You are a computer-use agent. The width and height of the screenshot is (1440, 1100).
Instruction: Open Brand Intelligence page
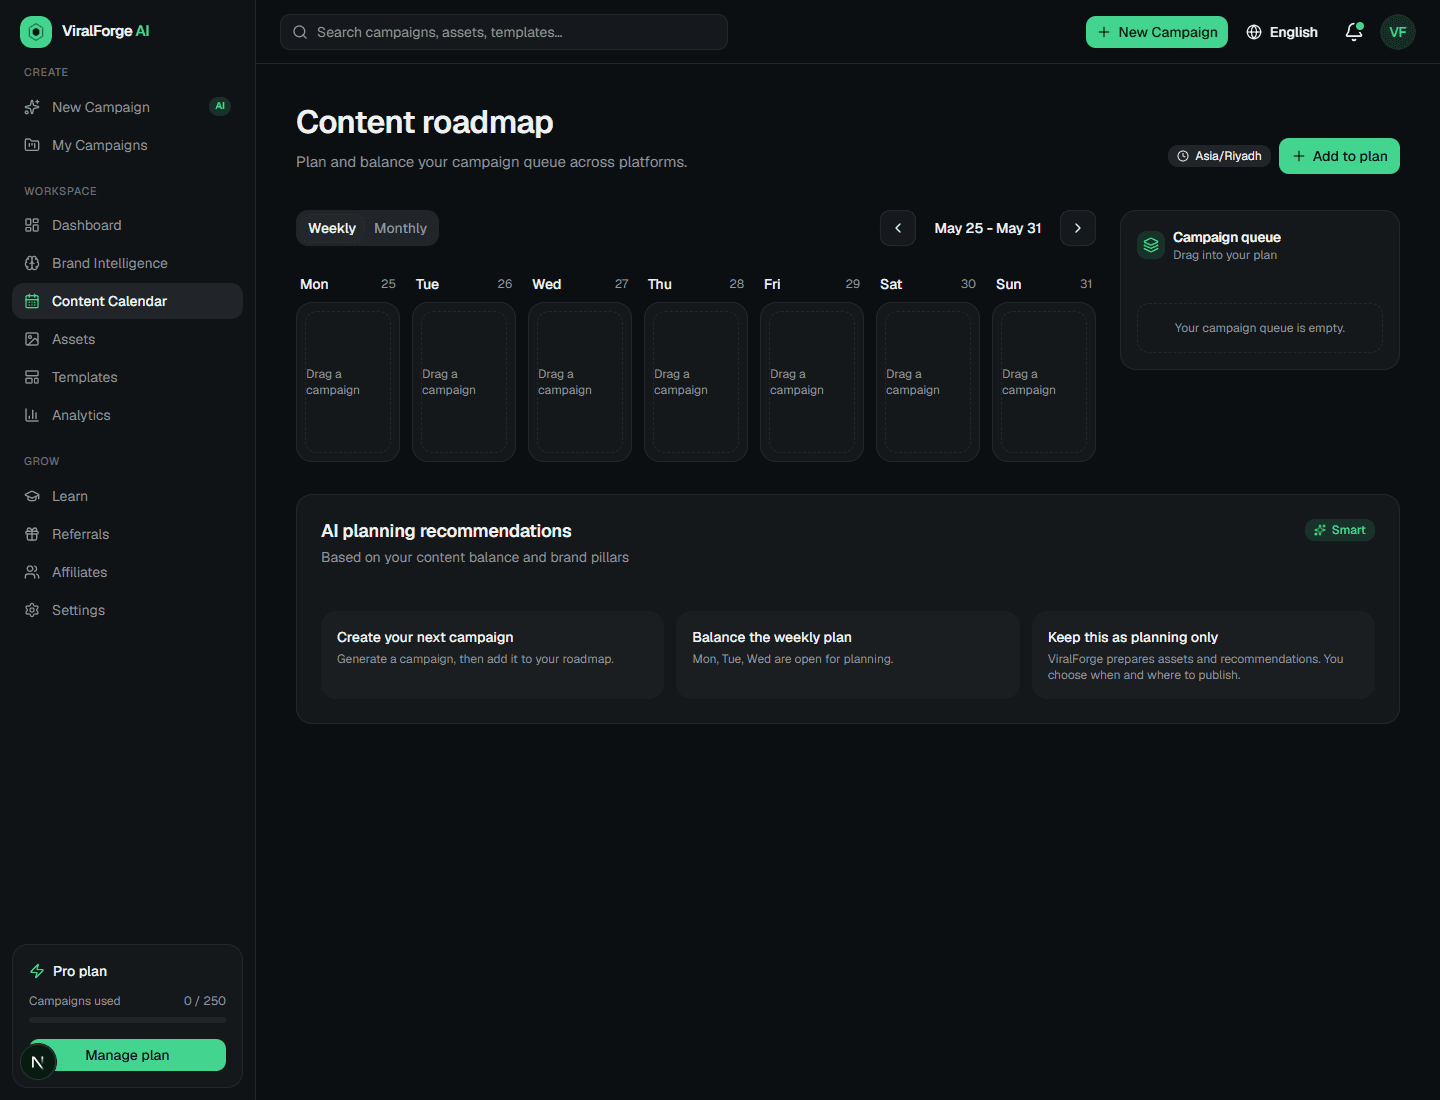click(127, 263)
